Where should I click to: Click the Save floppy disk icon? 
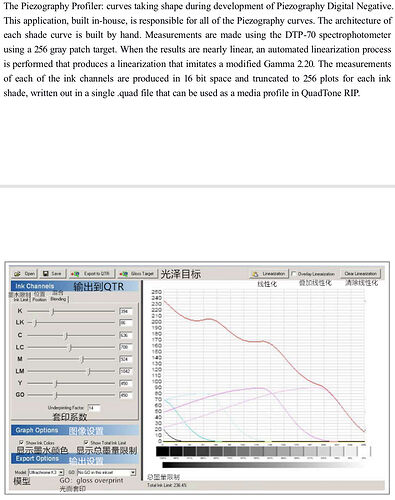(45, 274)
